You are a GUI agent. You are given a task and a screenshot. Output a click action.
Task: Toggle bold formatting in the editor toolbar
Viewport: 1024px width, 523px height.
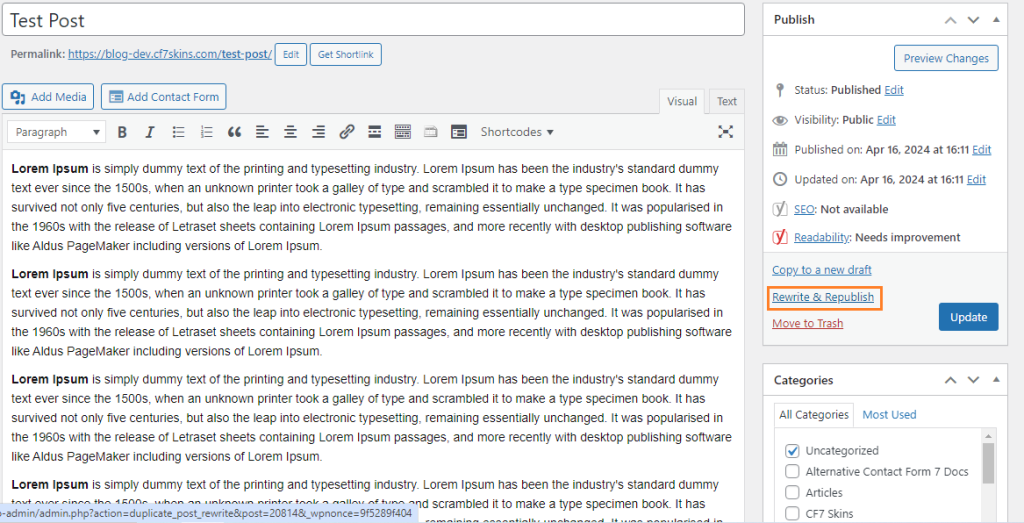tap(122, 132)
